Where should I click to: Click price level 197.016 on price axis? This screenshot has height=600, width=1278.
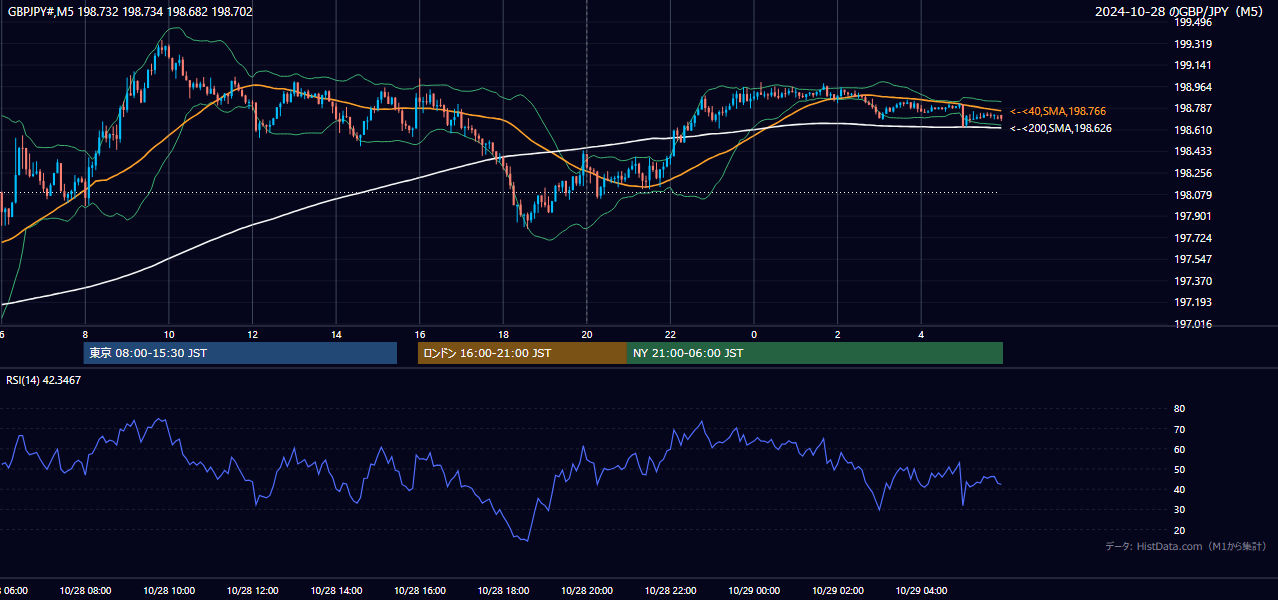(x=1193, y=324)
